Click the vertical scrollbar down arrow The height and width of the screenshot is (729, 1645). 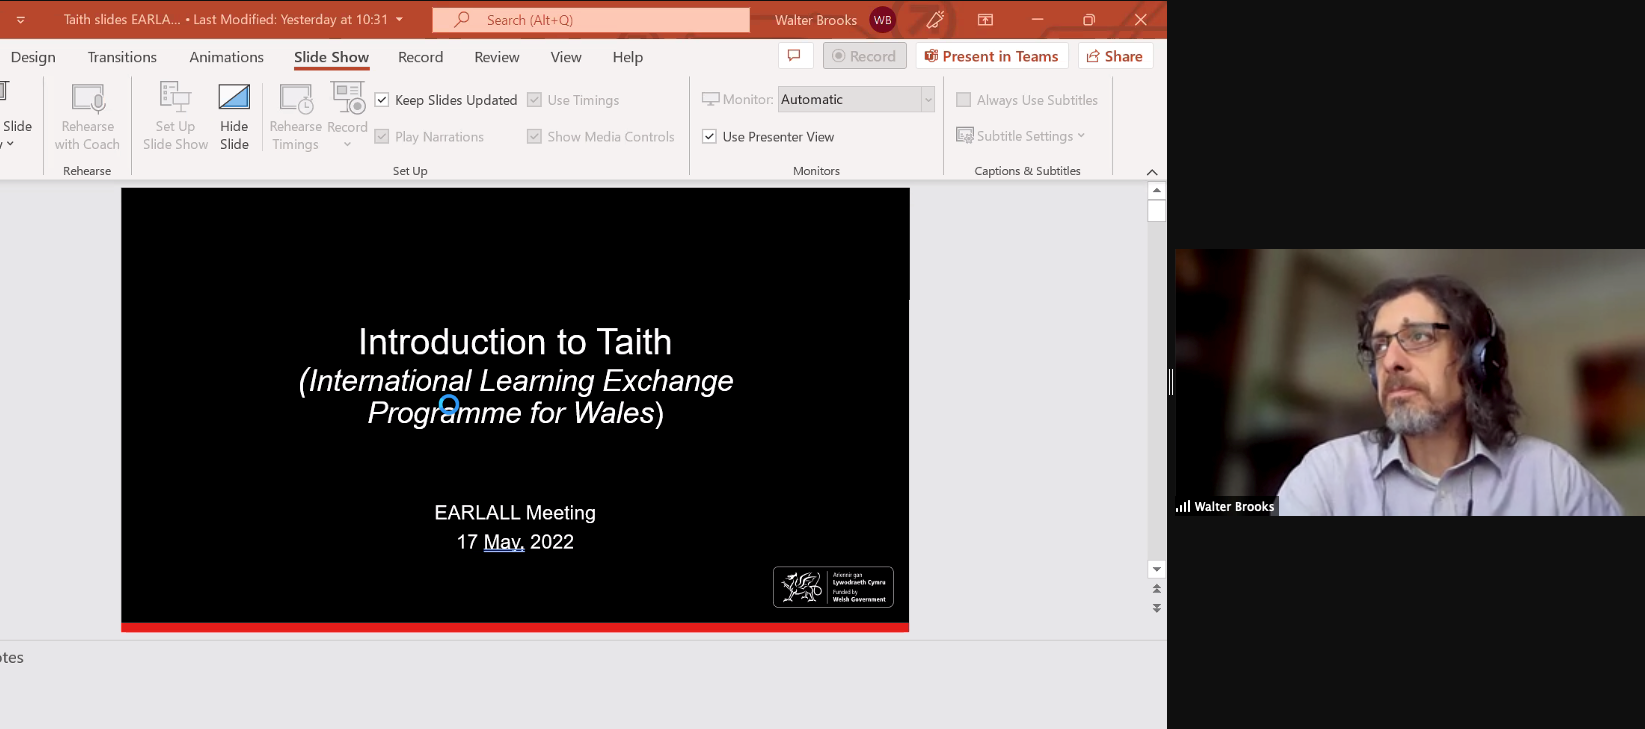pyautogui.click(x=1157, y=569)
